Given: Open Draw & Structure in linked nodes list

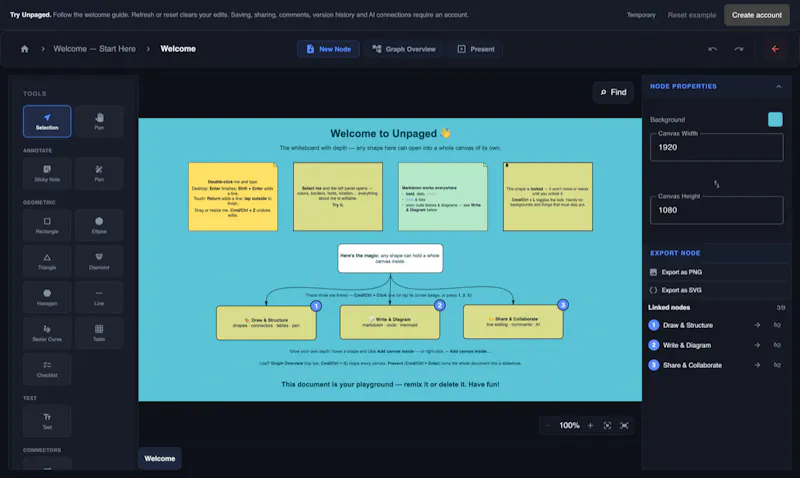Looking at the screenshot, I should point(688,325).
